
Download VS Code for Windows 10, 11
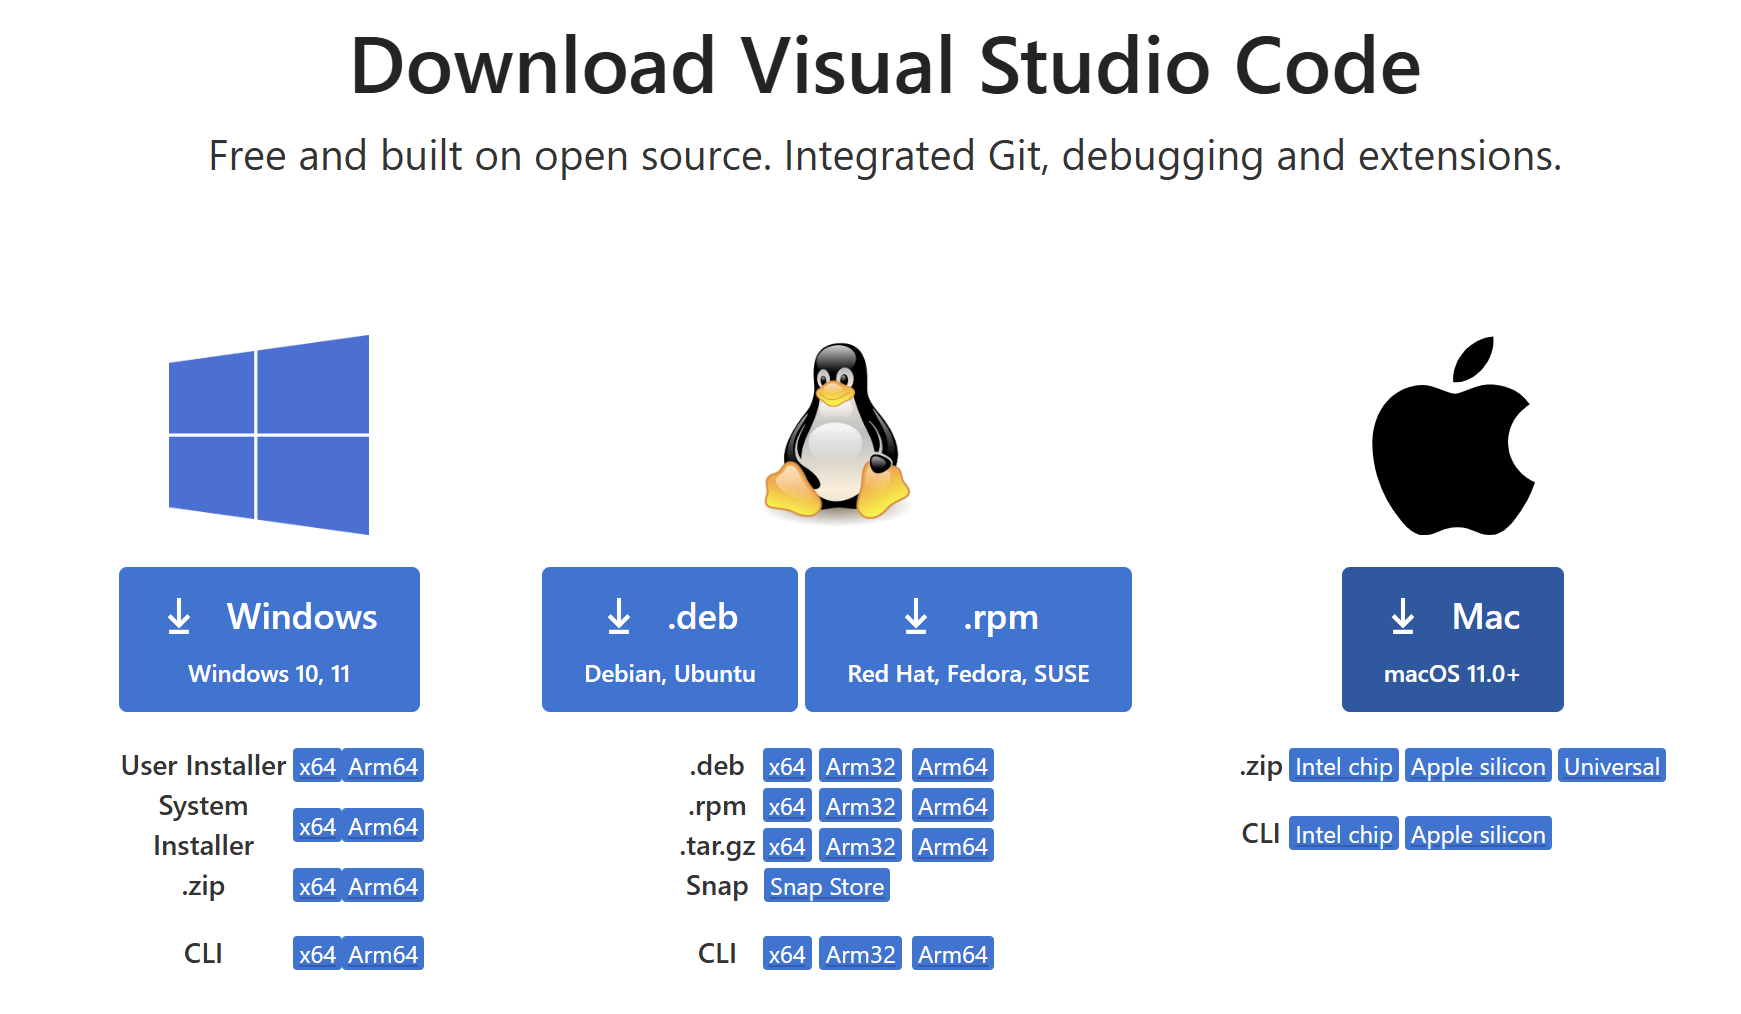click(269, 639)
